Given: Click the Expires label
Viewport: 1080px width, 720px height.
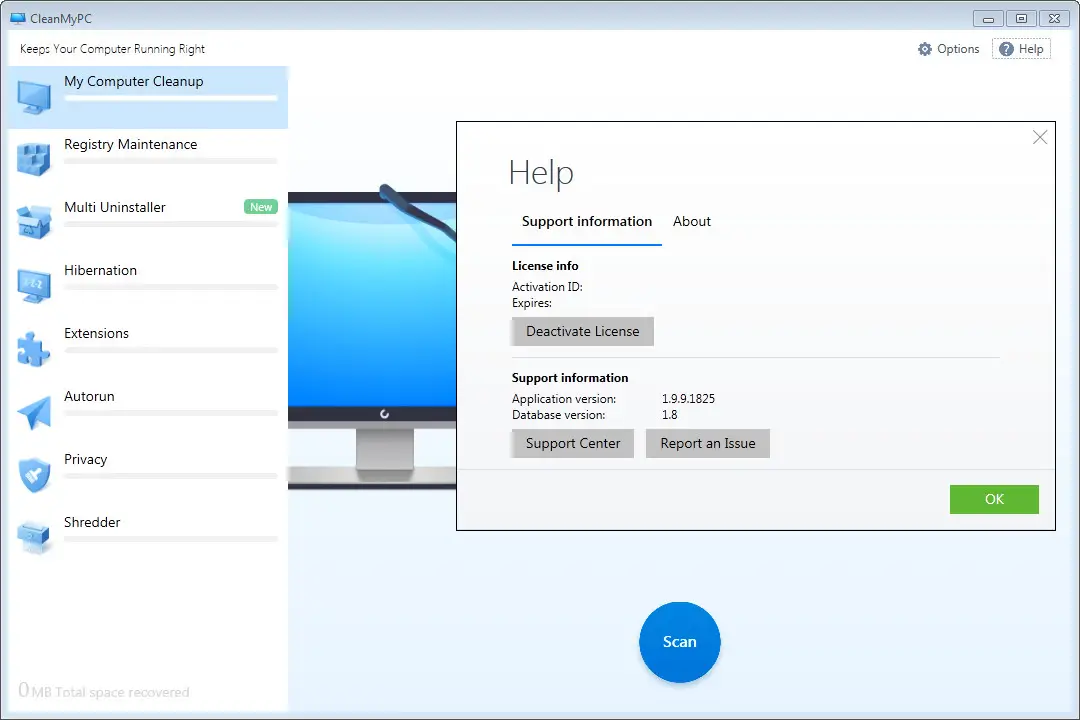Looking at the screenshot, I should point(532,303).
